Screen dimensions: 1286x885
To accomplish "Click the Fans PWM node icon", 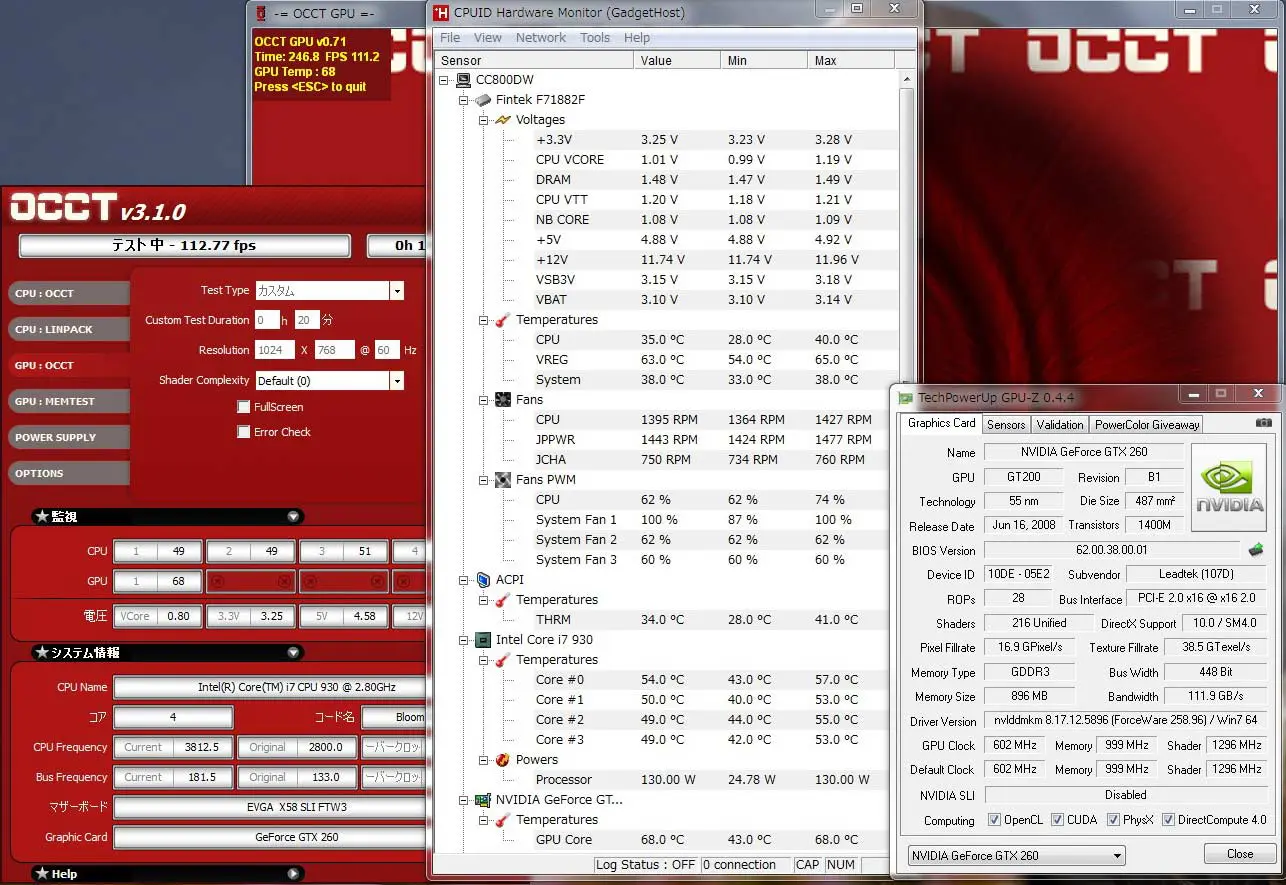I will tap(503, 480).
